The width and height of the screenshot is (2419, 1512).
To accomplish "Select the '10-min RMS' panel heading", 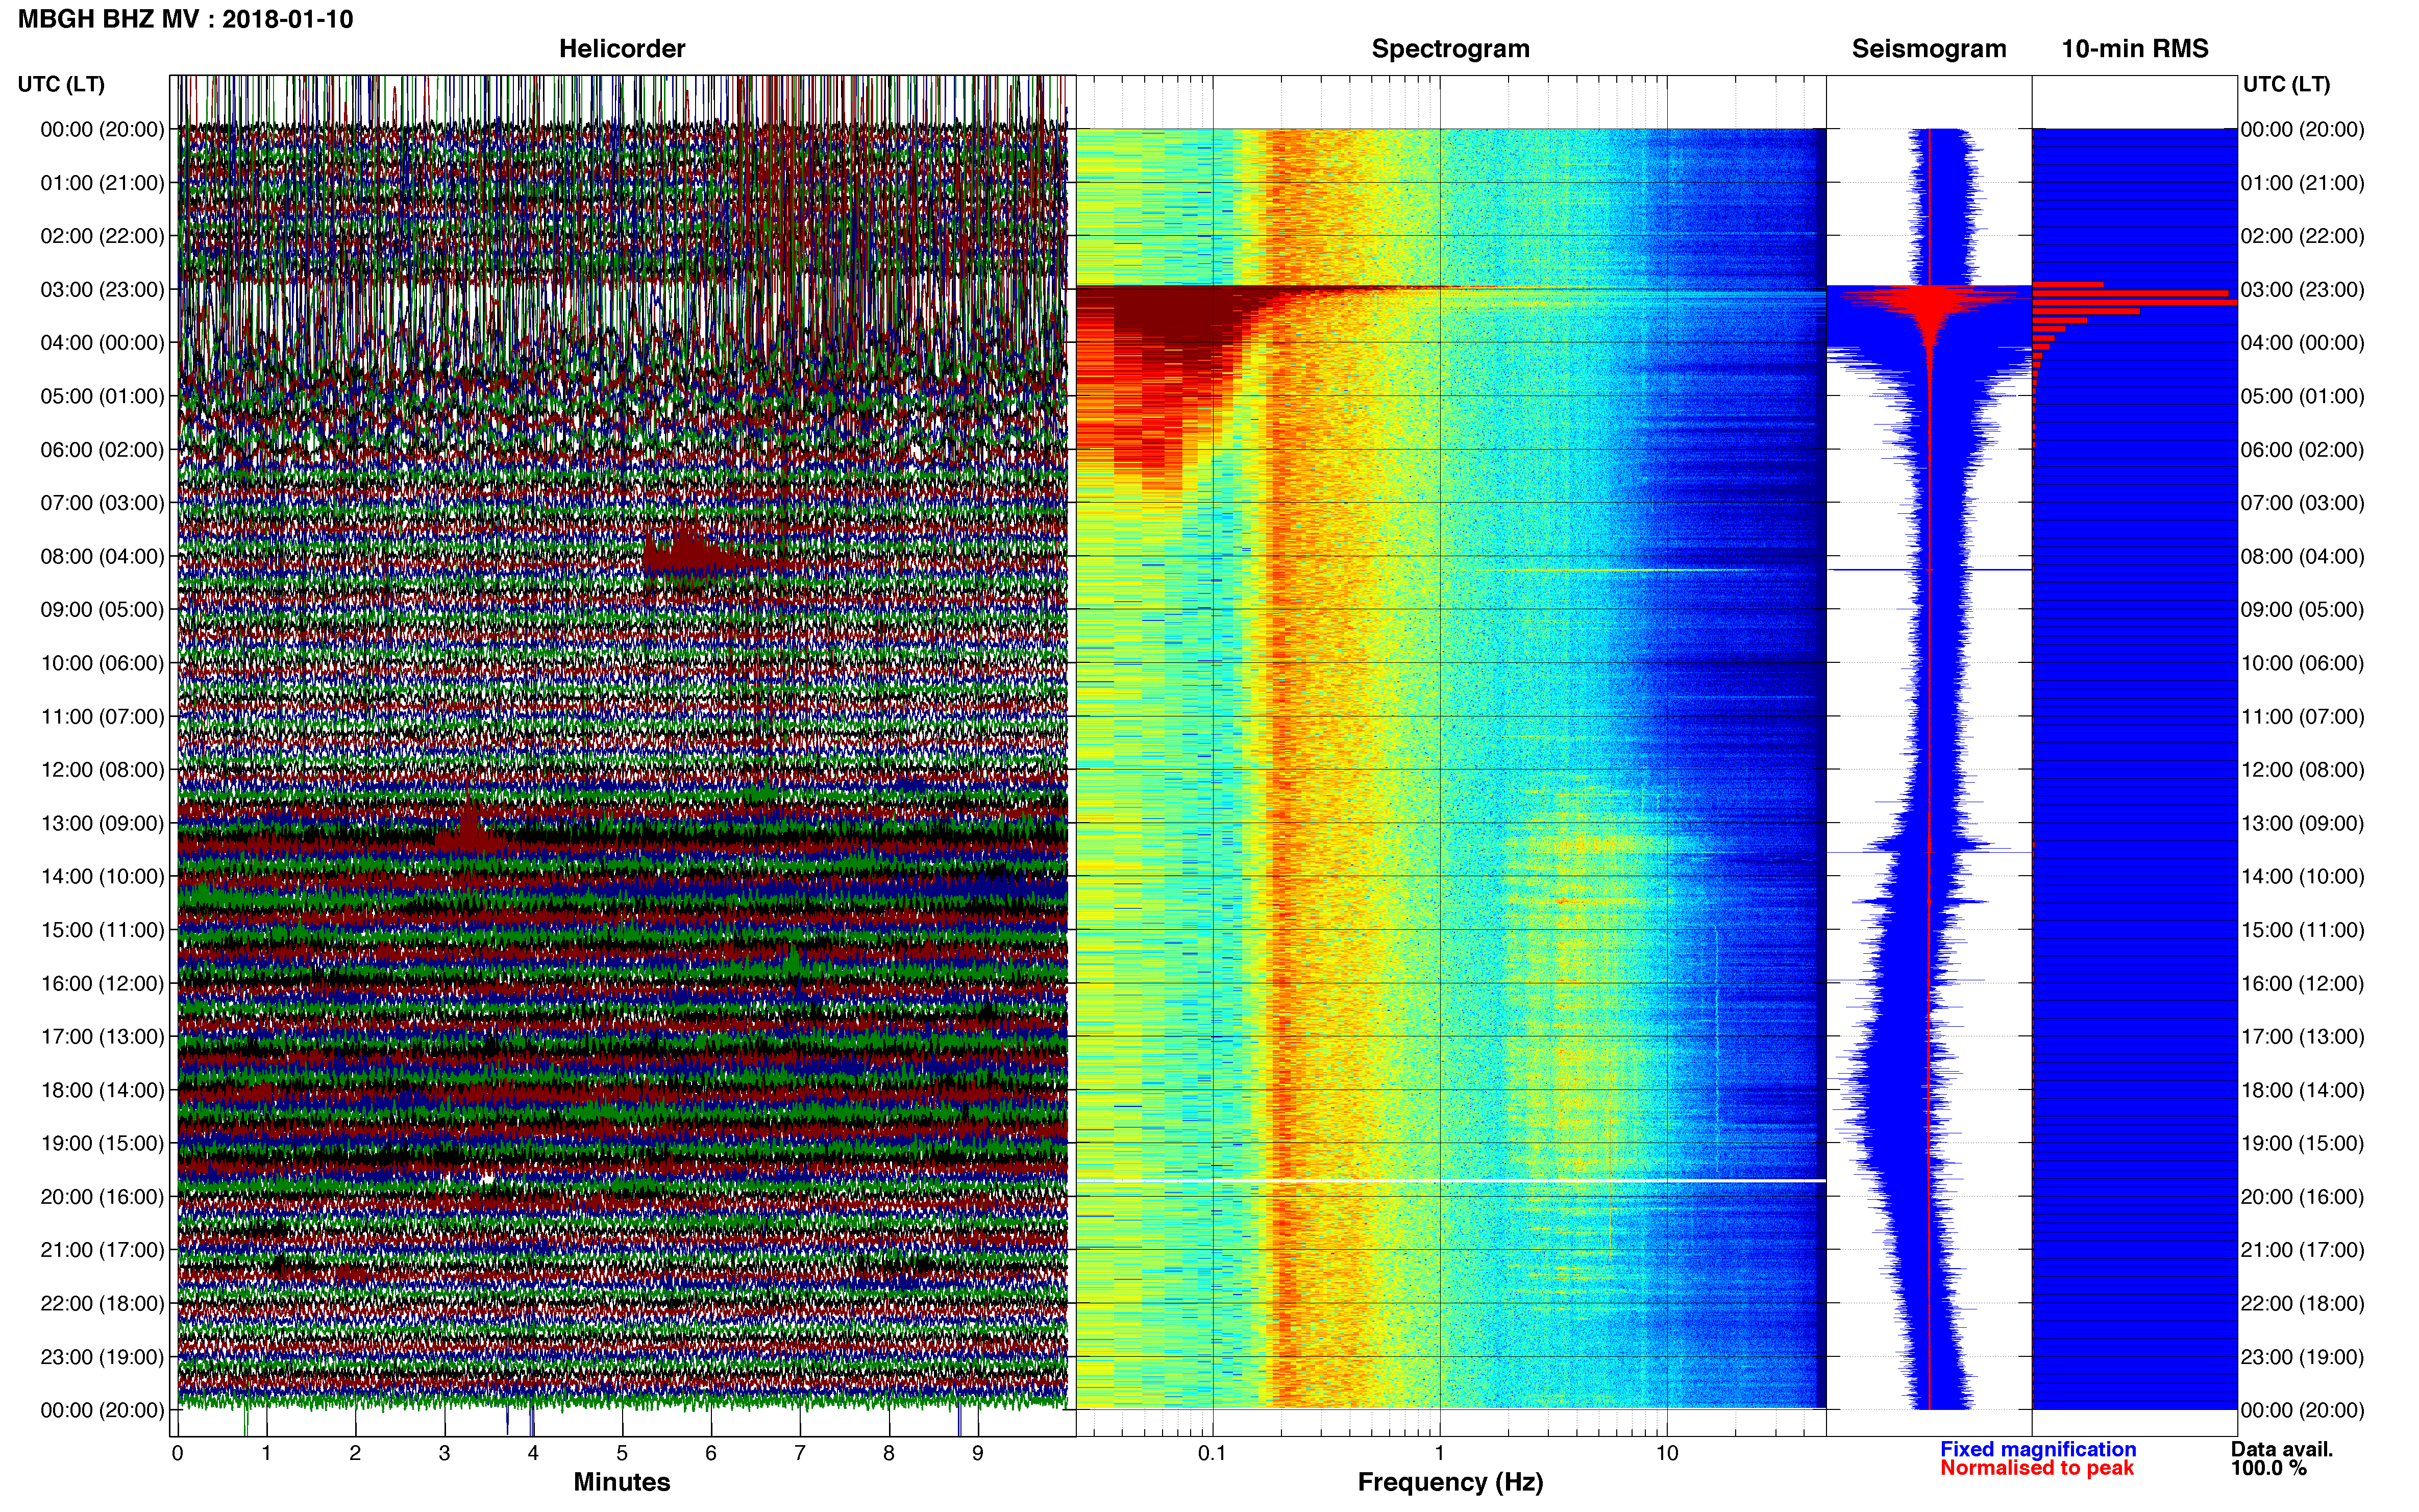I will 2135,48.
